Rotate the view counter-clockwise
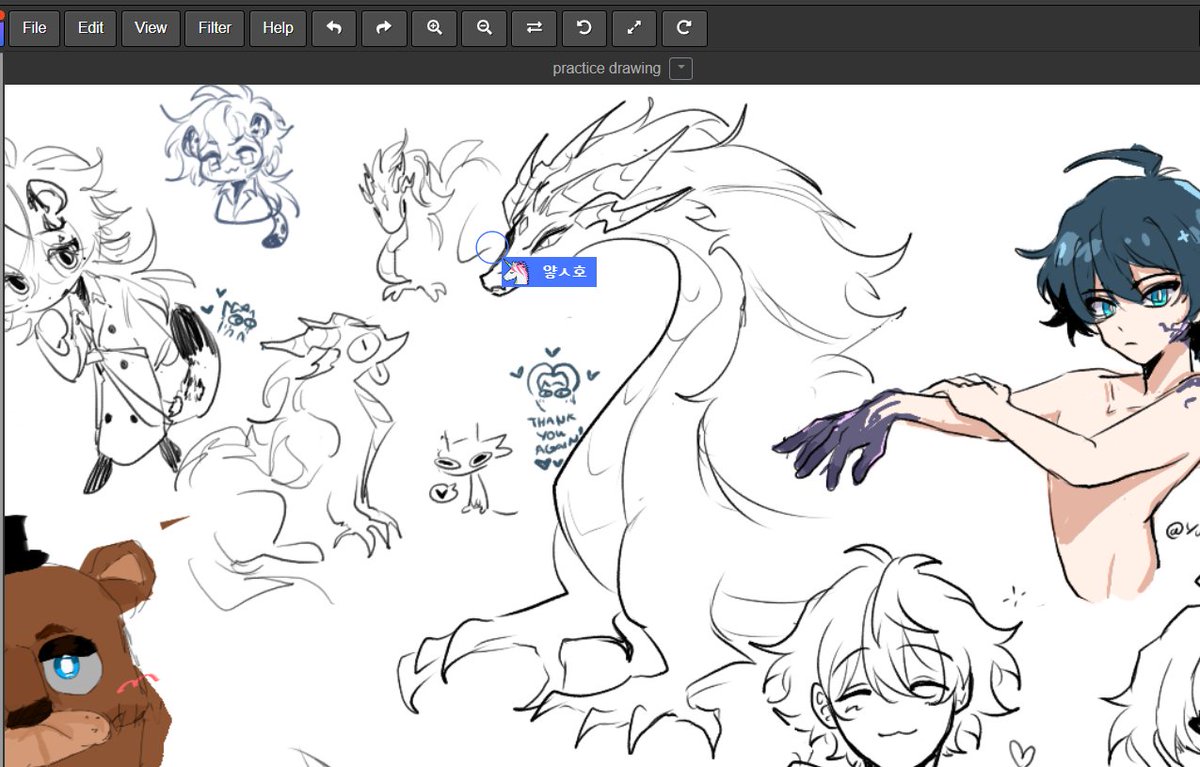1200x767 pixels. [584, 28]
